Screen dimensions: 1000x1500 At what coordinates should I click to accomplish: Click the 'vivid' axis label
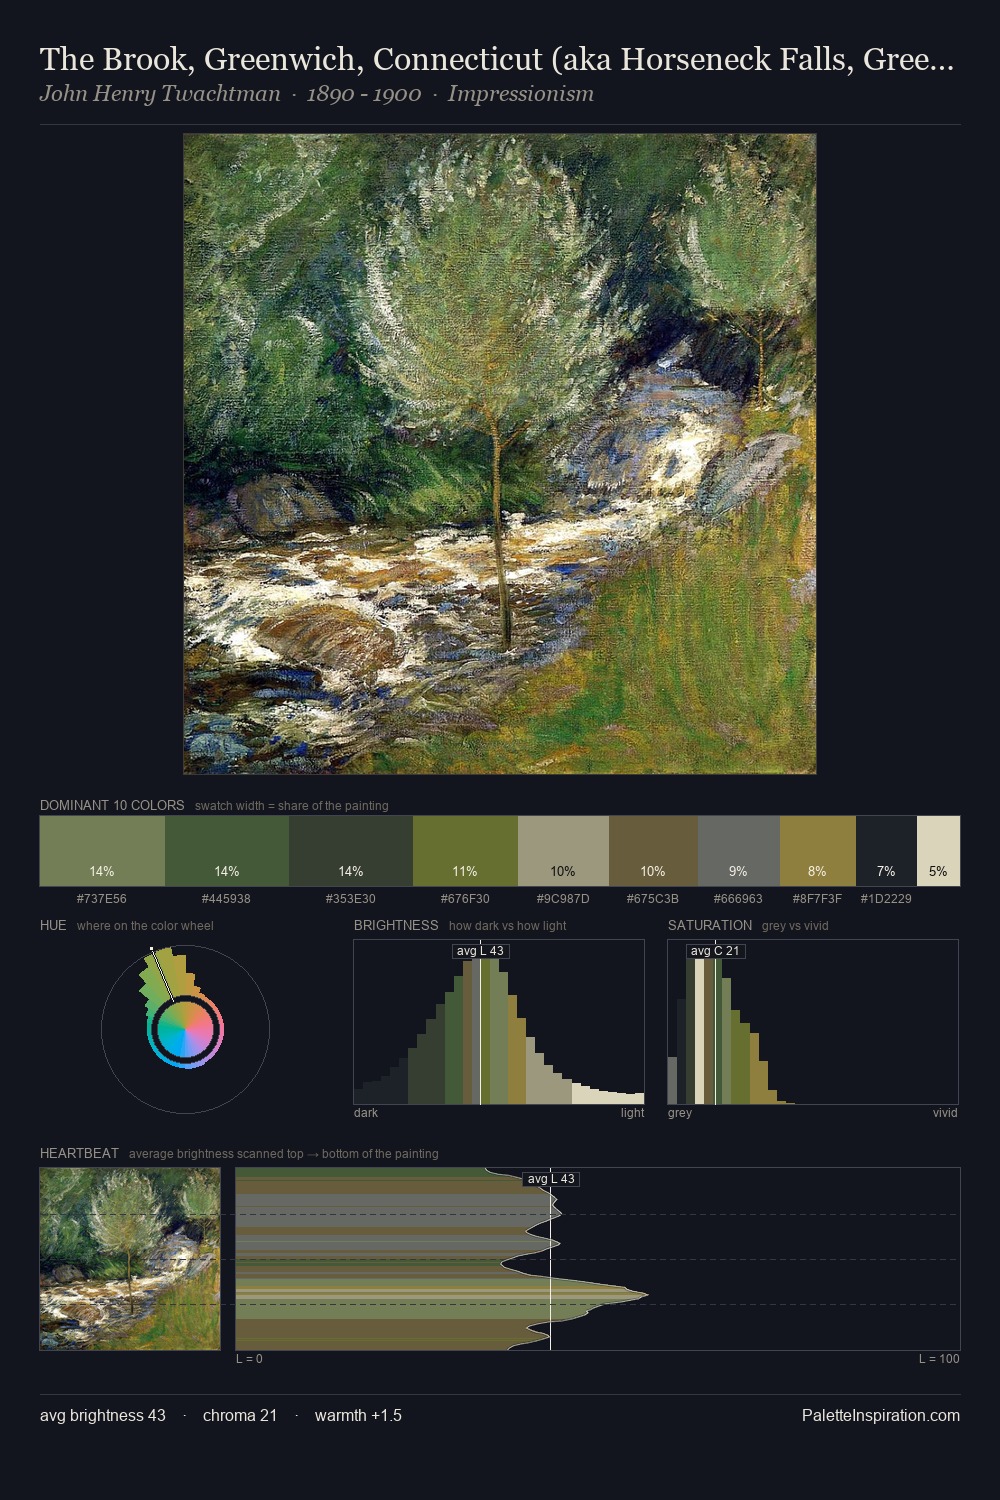pos(945,1113)
